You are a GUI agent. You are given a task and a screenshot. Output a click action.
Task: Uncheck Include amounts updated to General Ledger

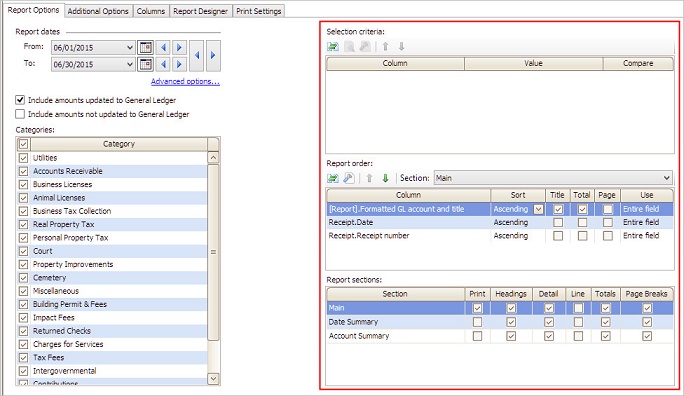20,100
